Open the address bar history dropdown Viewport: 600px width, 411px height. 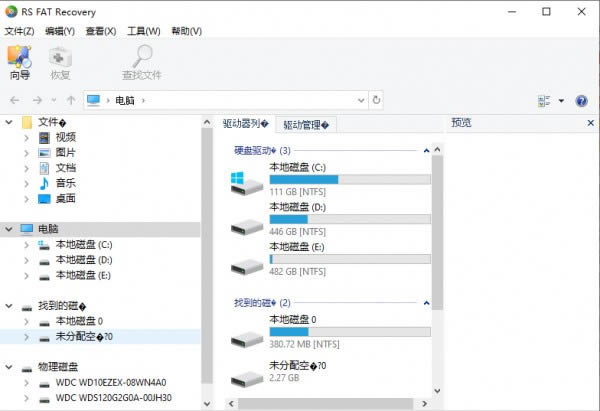[360, 100]
